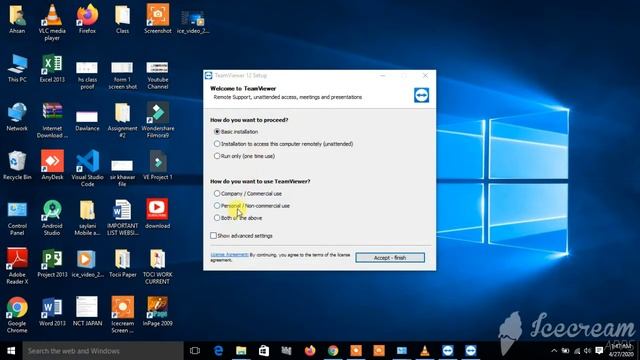Open Microsoft Edge from the taskbar

click(218, 351)
